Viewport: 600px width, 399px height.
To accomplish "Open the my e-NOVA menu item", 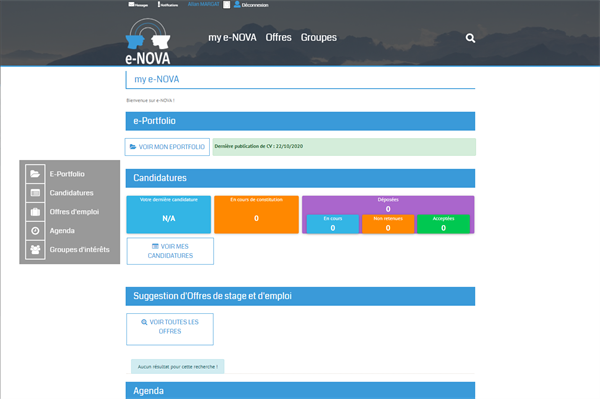I will [x=232, y=37].
